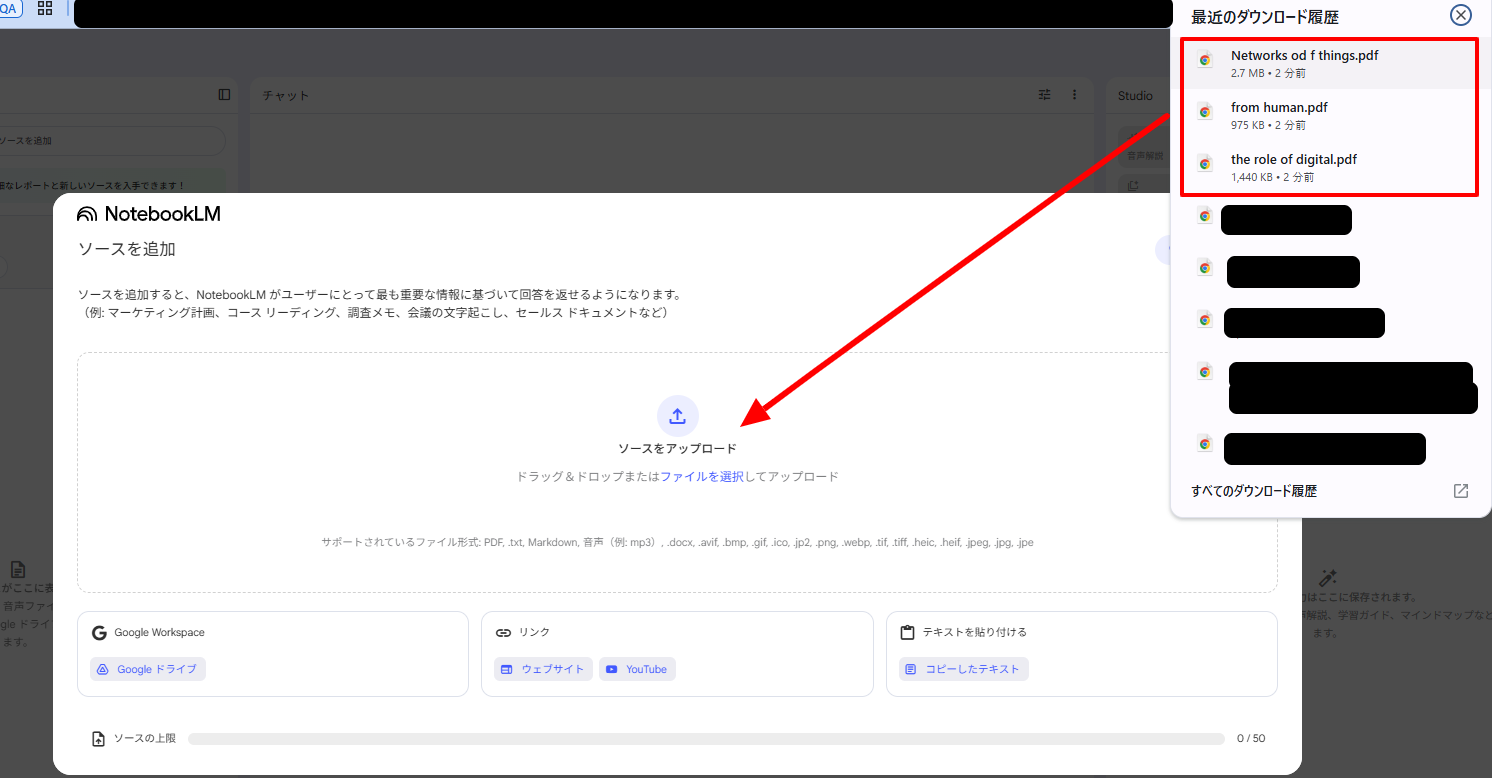Click the upload arrow icon
This screenshot has width=1492, height=778.
tap(677, 416)
